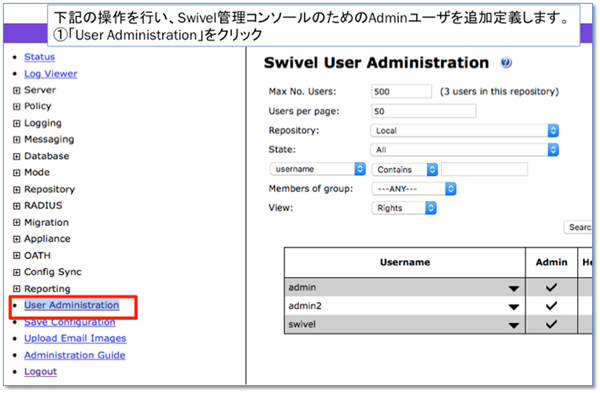Click the Save Configuration link
Viewport: 600px width, 393px height.
[x=70, y=322]
